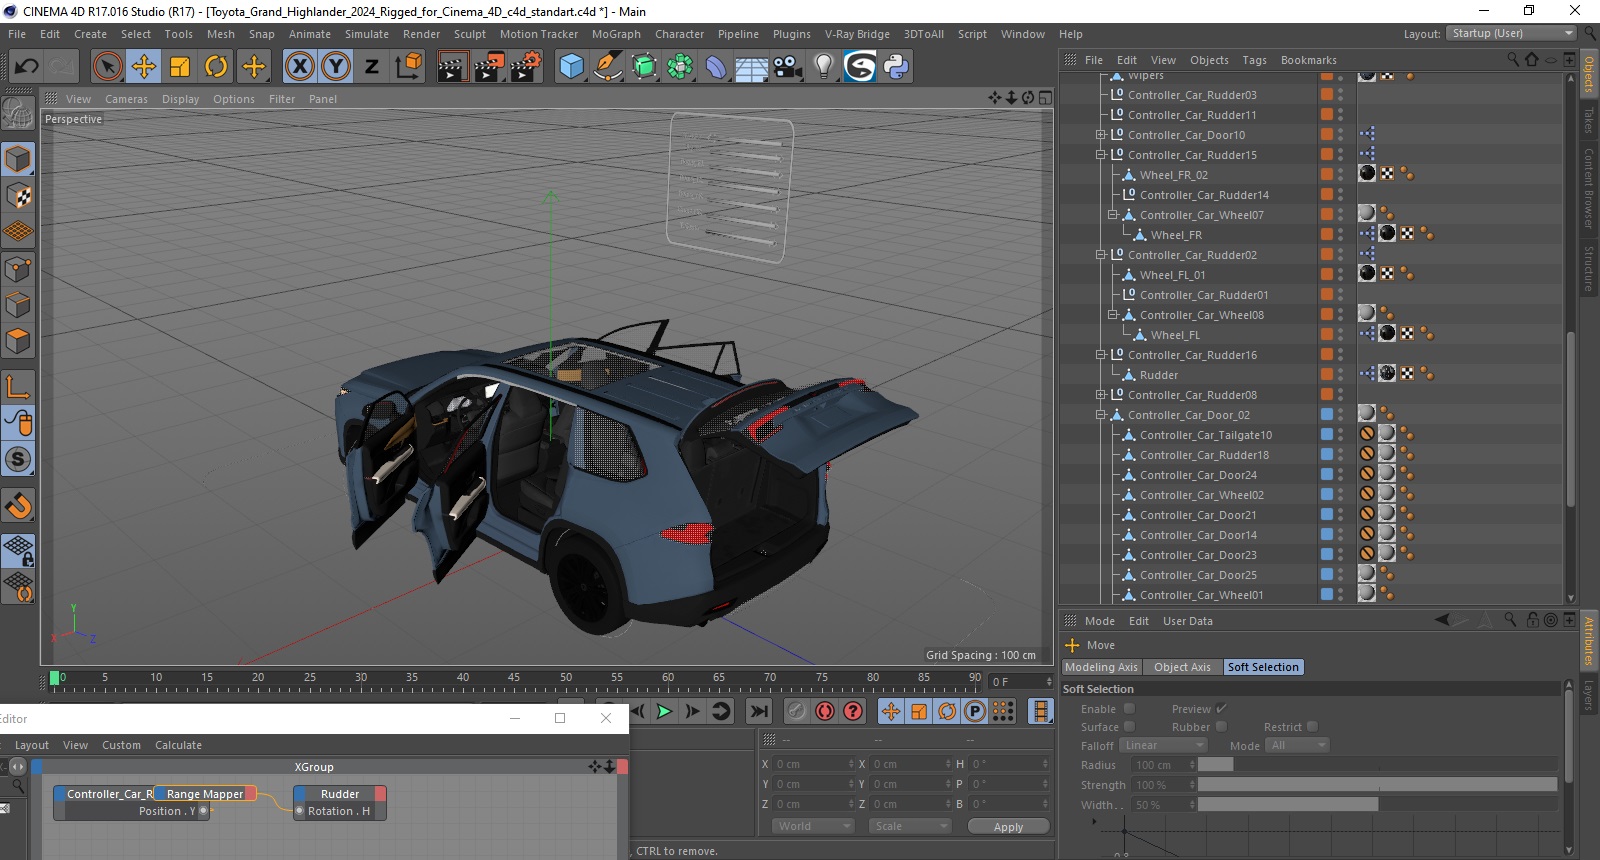Enable the Soft Selection checkbox

click(1129, 708)
